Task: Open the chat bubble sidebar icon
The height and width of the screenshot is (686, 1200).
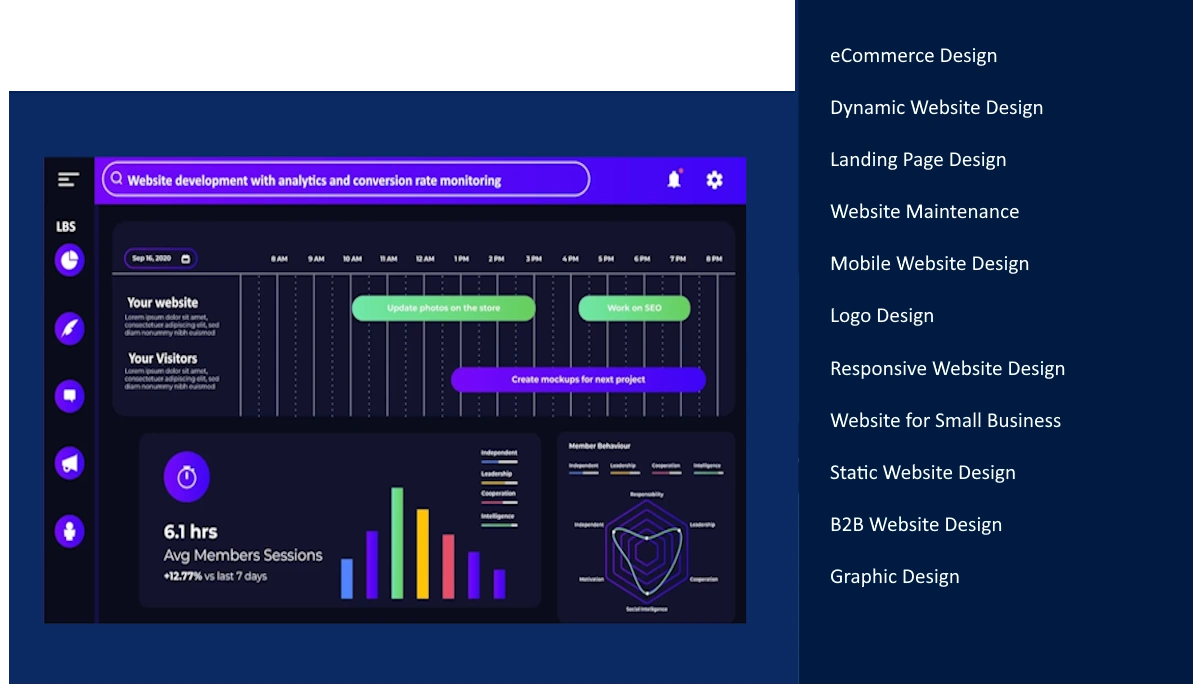Action: [69, 396]
